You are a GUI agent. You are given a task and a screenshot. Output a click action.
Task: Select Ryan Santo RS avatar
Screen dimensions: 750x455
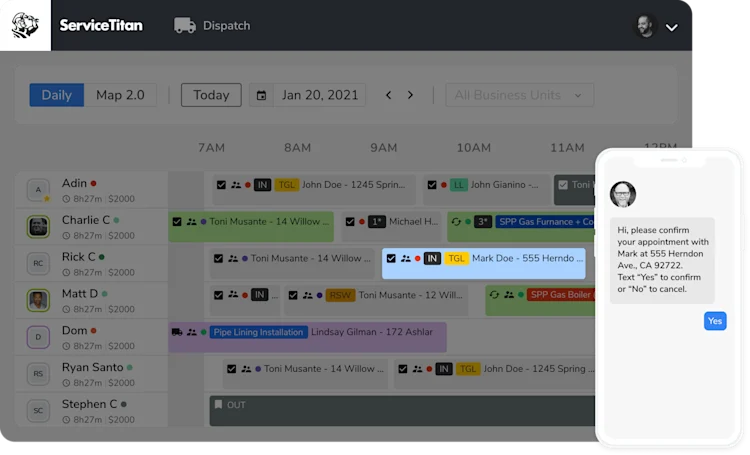(38, 374)
